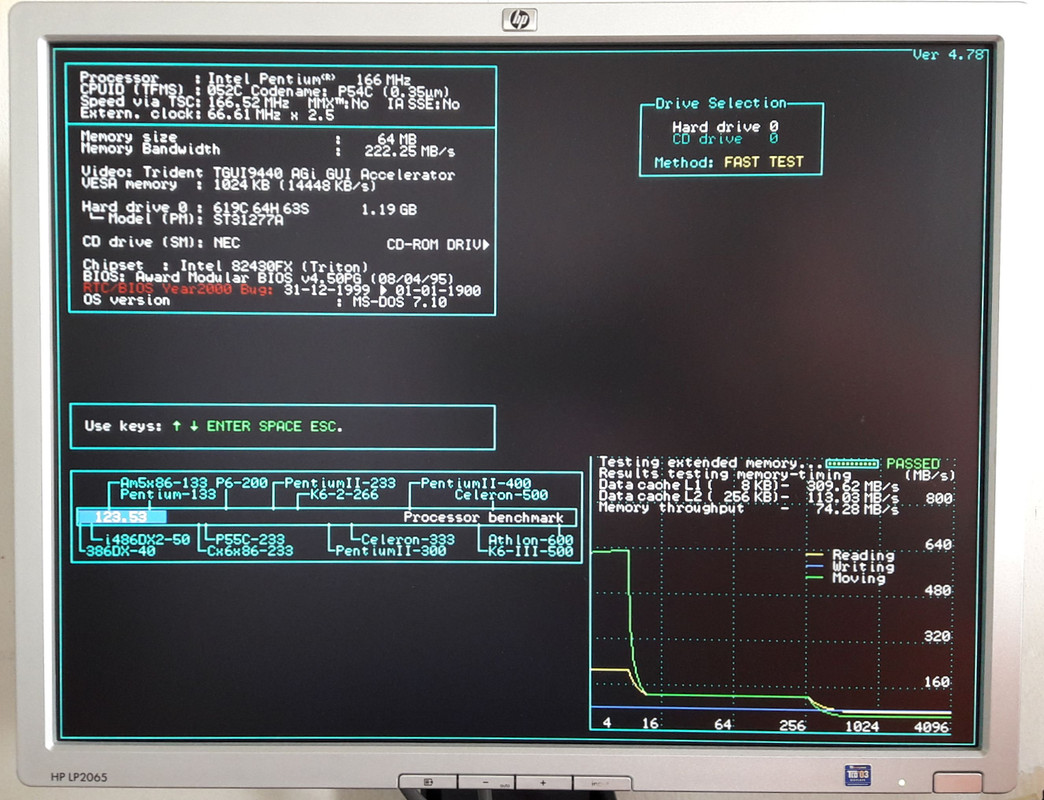Click the Memory size 64 MB line

248,138
